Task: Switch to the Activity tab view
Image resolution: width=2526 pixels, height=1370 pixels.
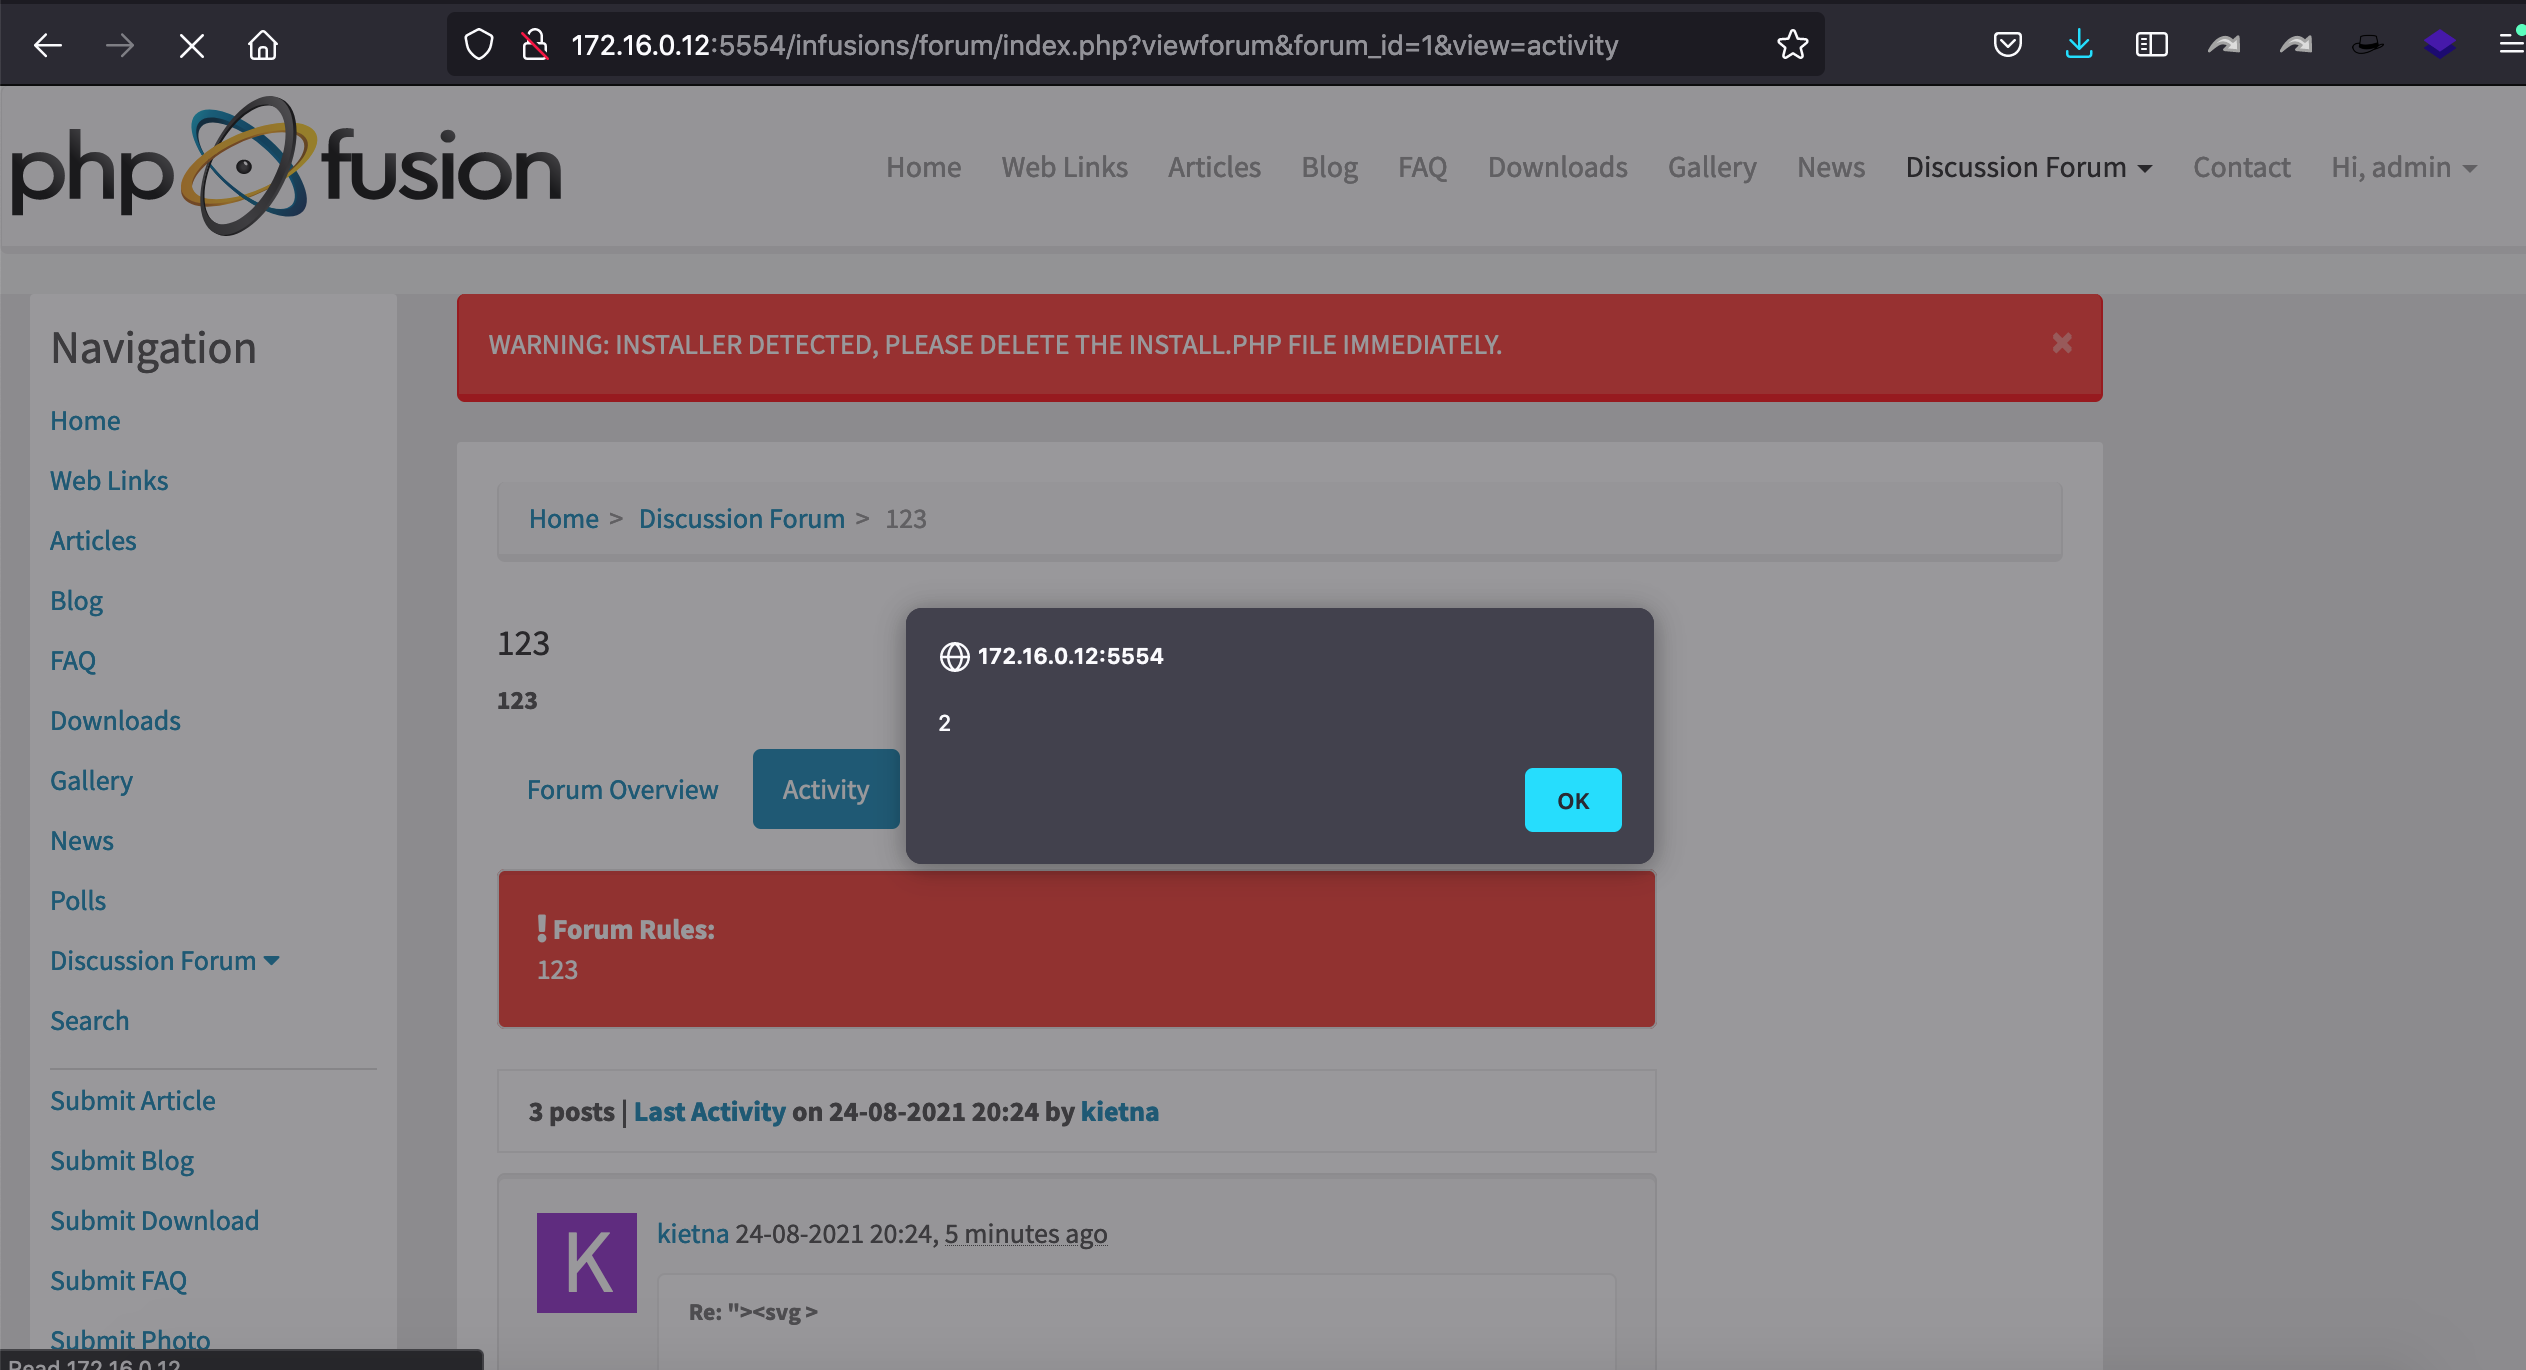Action: click(x=825, y=789)
